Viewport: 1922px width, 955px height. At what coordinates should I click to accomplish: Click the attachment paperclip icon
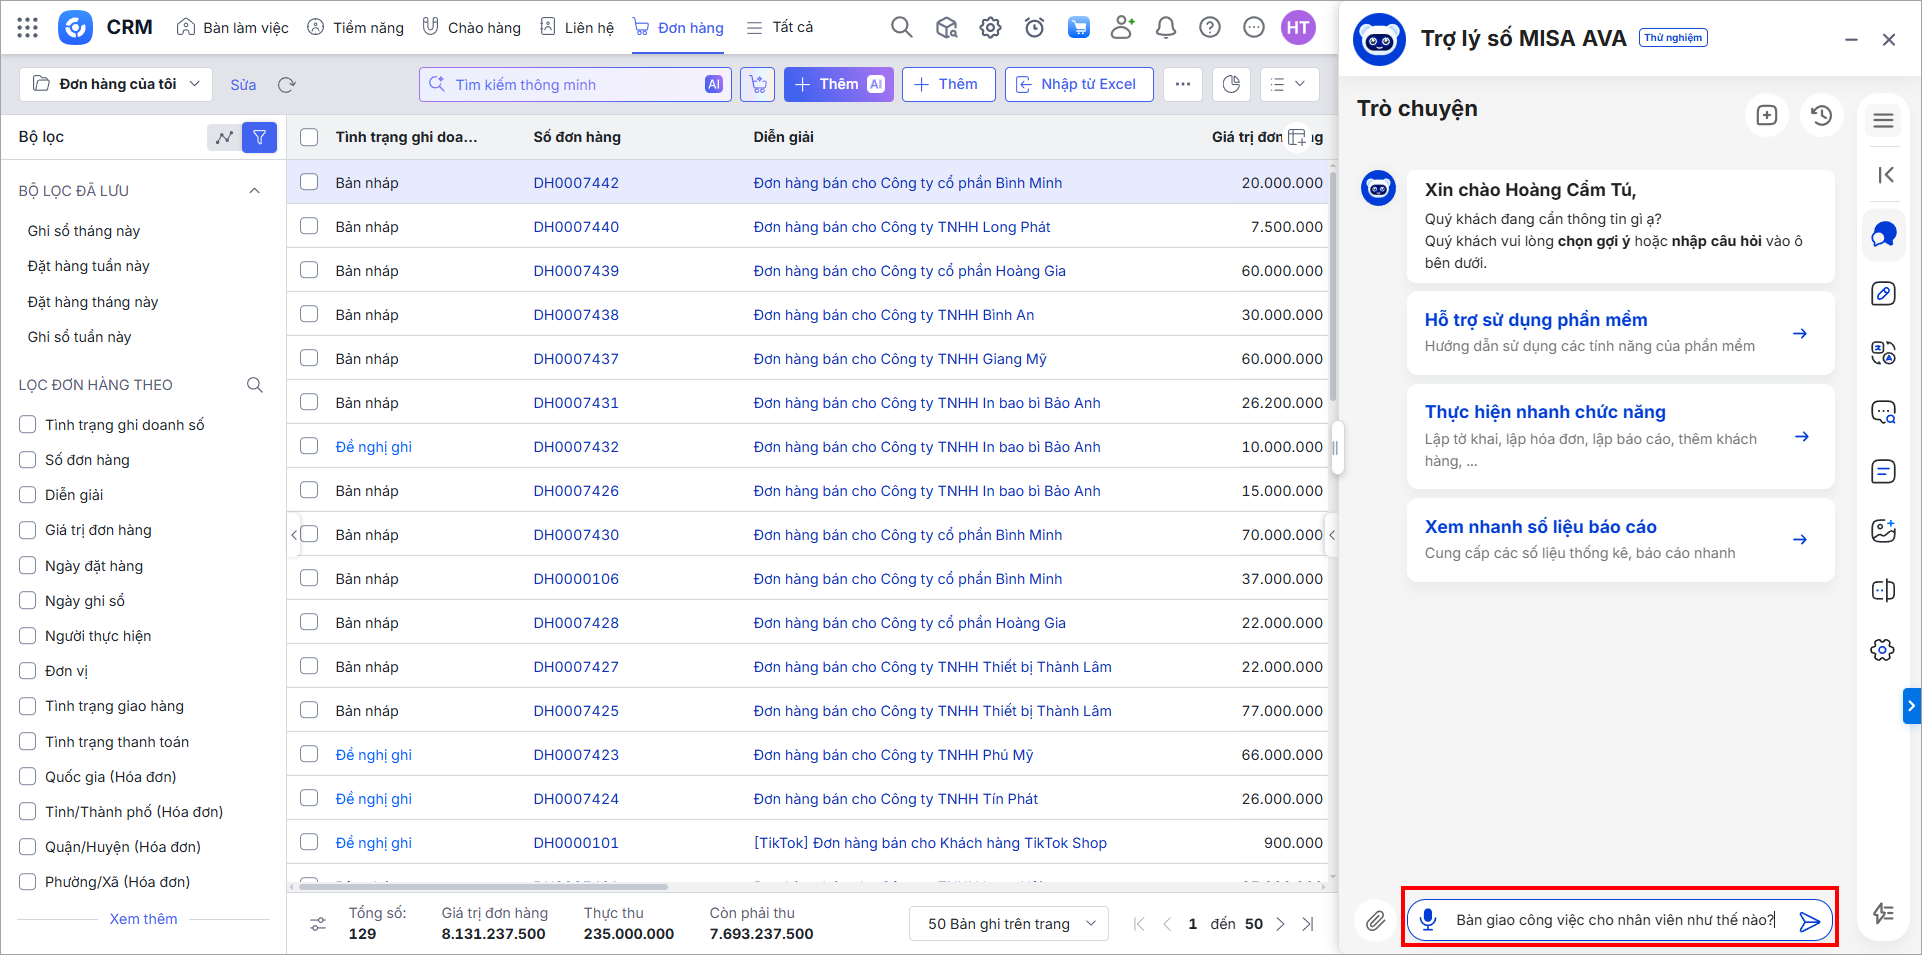(1376, 921)
